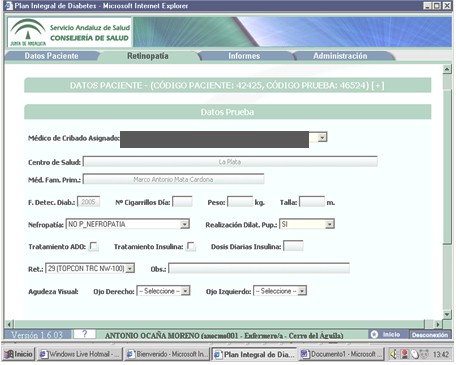Open the Datos Paciente tab
Image resolution: width=456 pixels, height=365 pixels.
[x=52, y=56]
